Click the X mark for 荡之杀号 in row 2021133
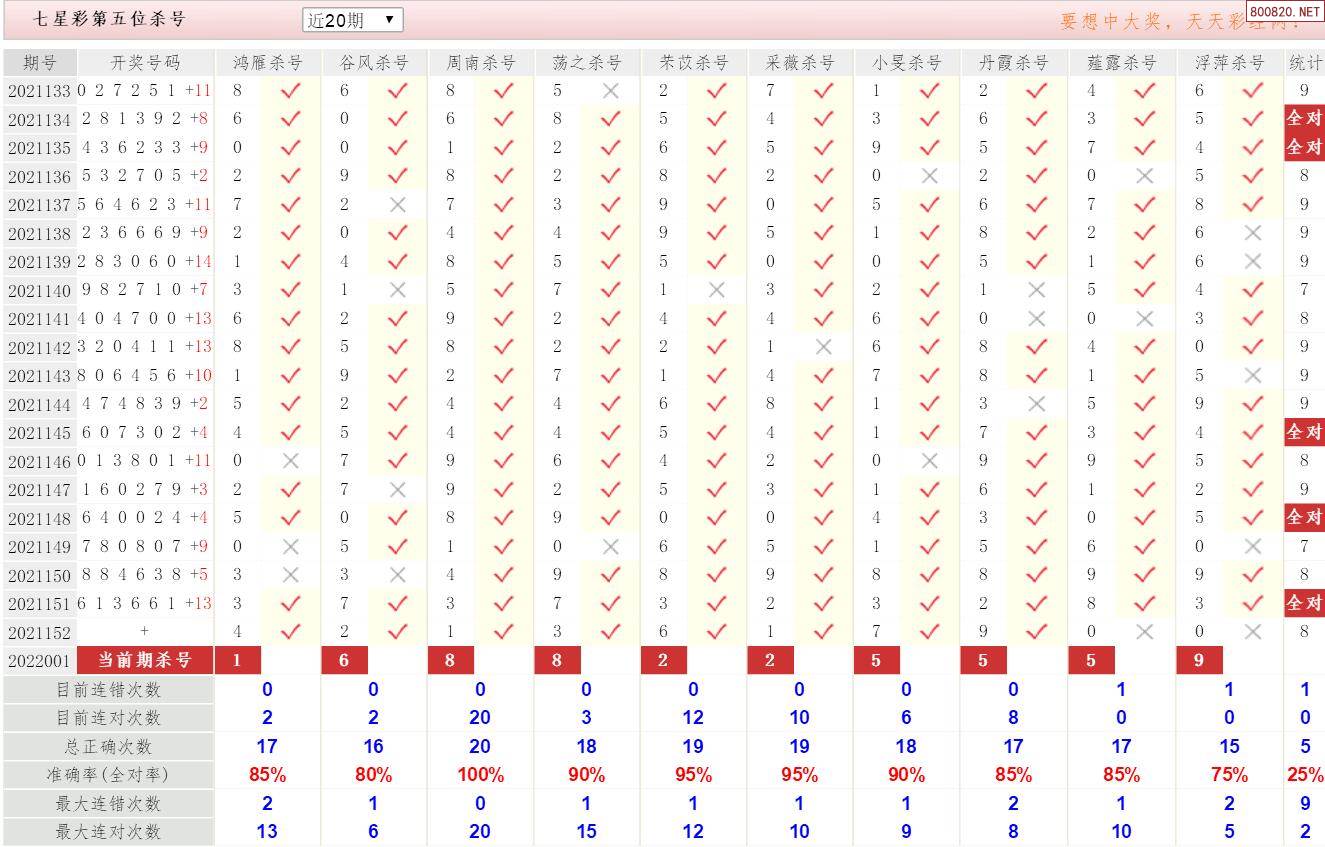The width and height of the screenshot is (1325, 847). 611,91
